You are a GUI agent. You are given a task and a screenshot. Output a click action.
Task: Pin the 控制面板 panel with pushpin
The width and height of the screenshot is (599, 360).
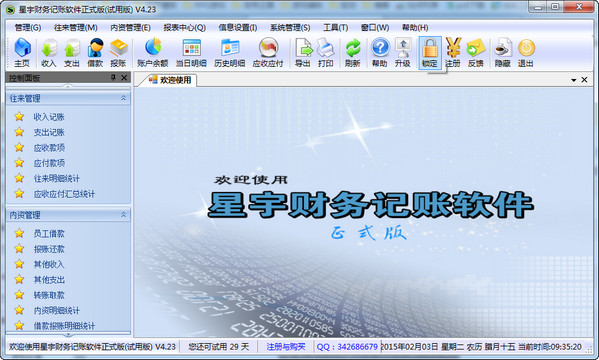[x=113, y=78]
